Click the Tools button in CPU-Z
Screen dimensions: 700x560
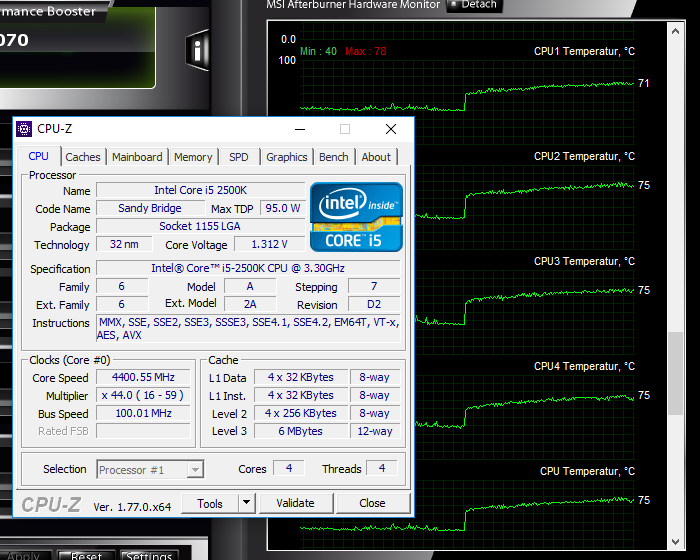(x=210, y=503)
